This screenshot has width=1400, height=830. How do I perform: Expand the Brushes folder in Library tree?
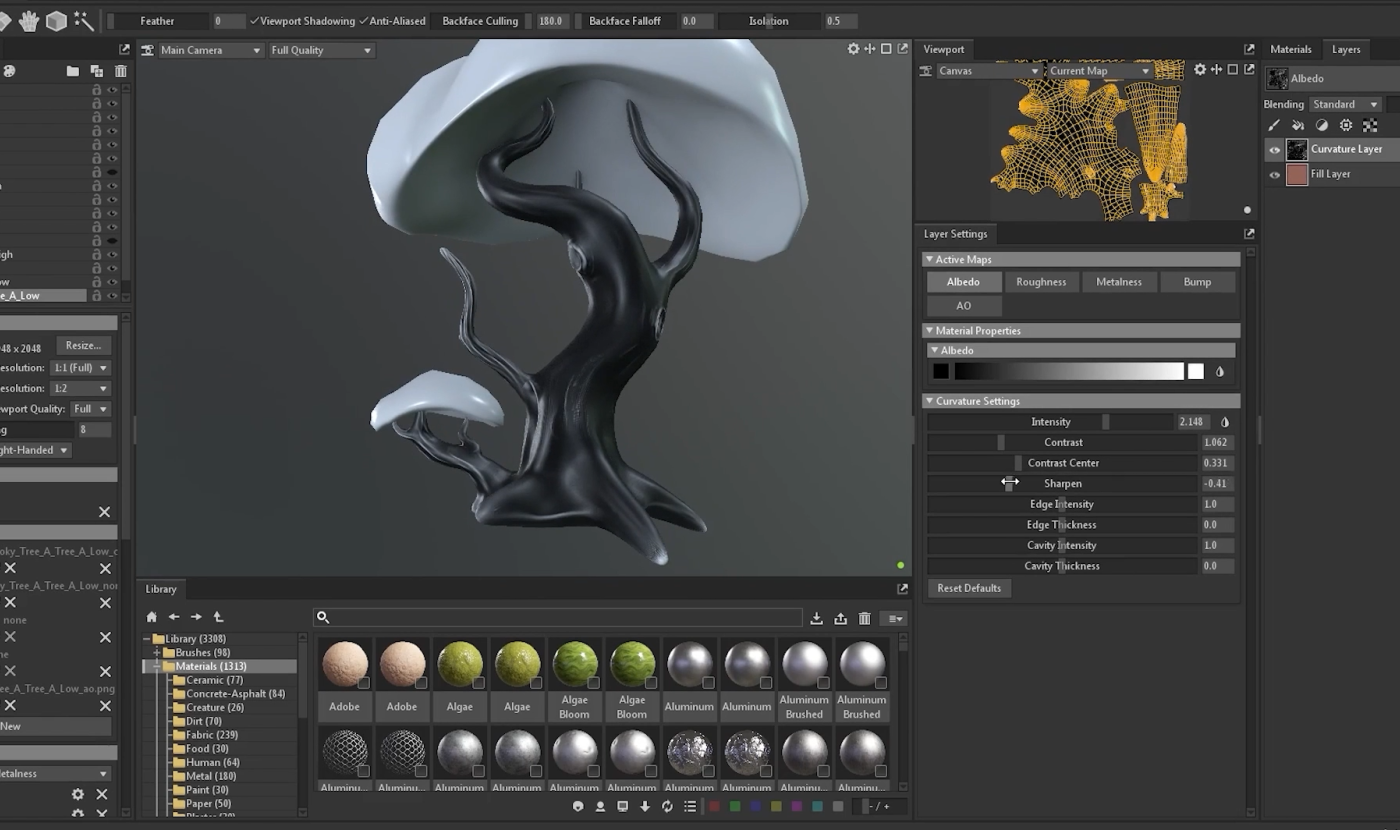coord(157,653)
